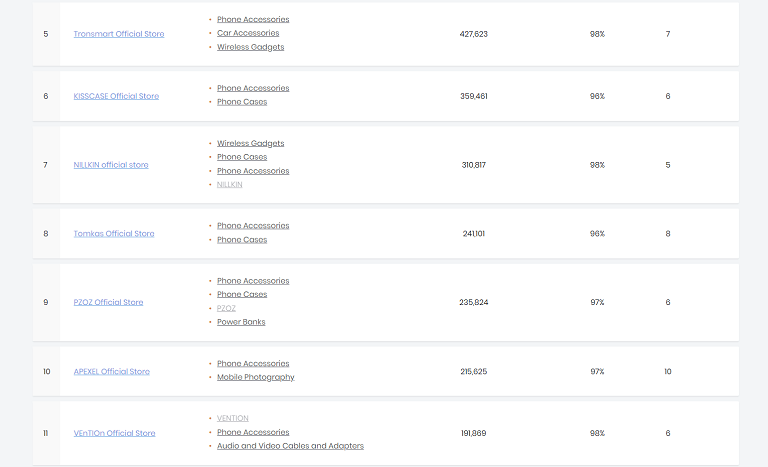Visit the NILLKIN official store page
768x467 pixels.
pos(111,165)
